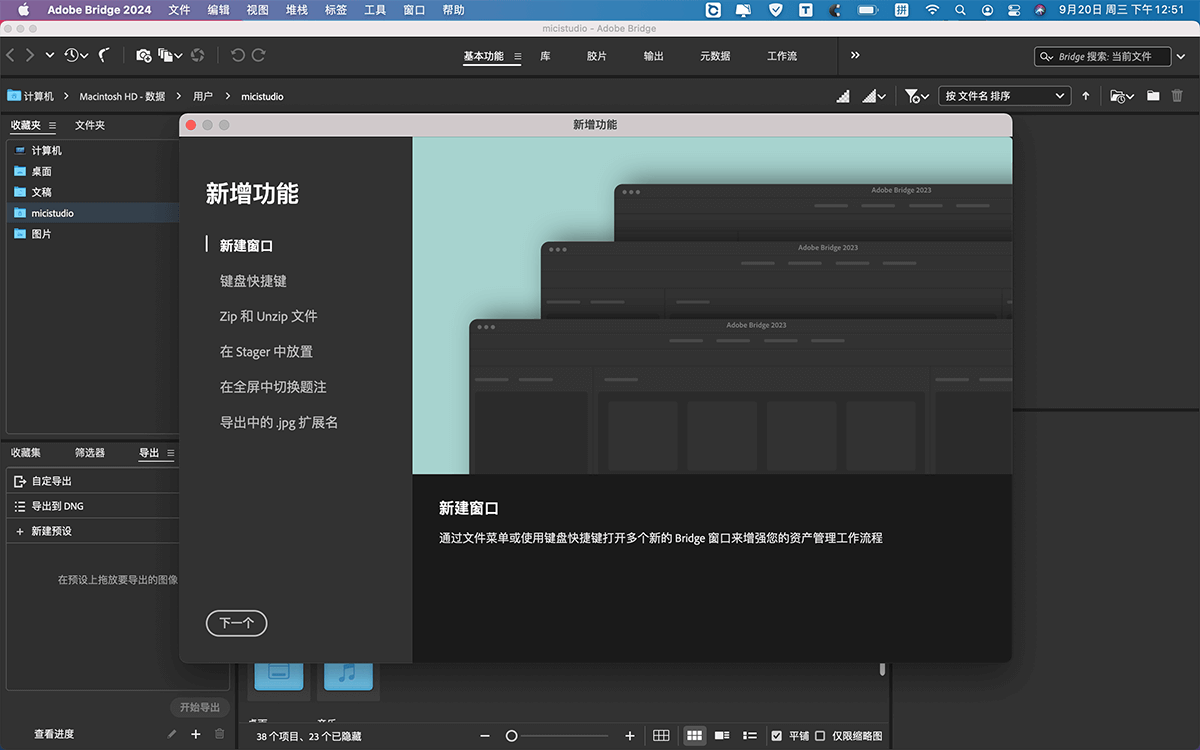Image resolution: width=1200 pixels, height=750 pixels.
Task: Go back with the left arrow in toolbar
Action: point(10,56)
